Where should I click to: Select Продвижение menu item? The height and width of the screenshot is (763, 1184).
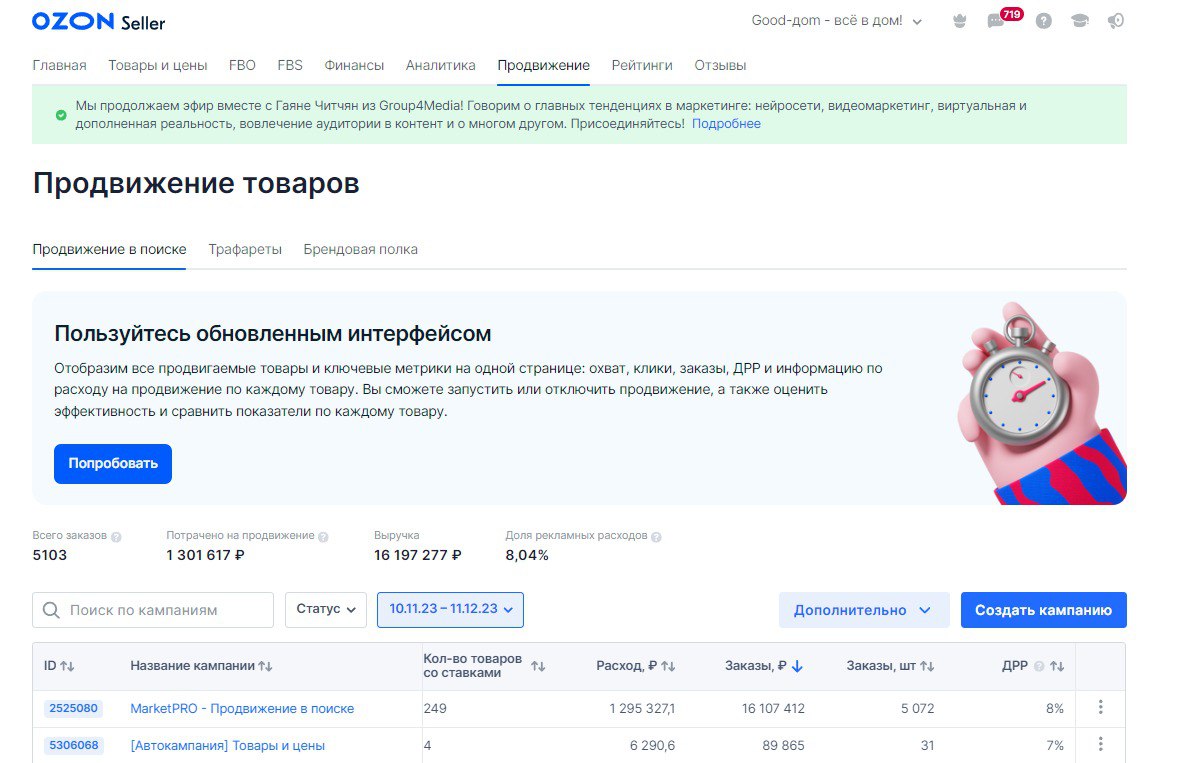tap(544, 66)
